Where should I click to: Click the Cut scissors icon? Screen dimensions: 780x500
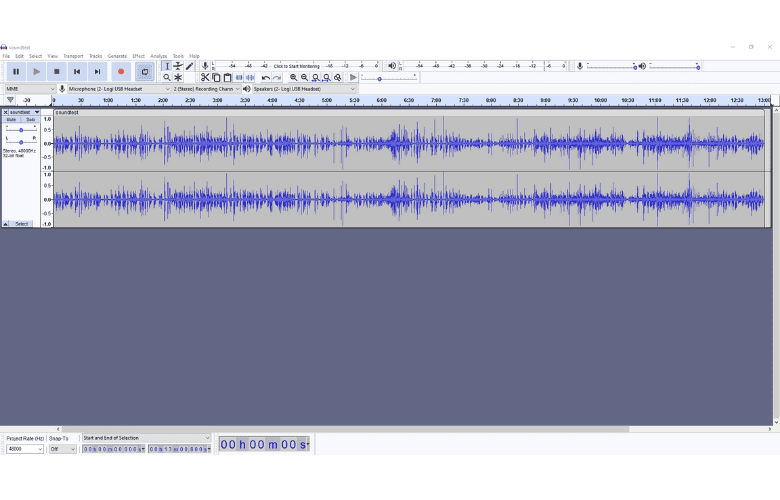[x=205, y=77]
